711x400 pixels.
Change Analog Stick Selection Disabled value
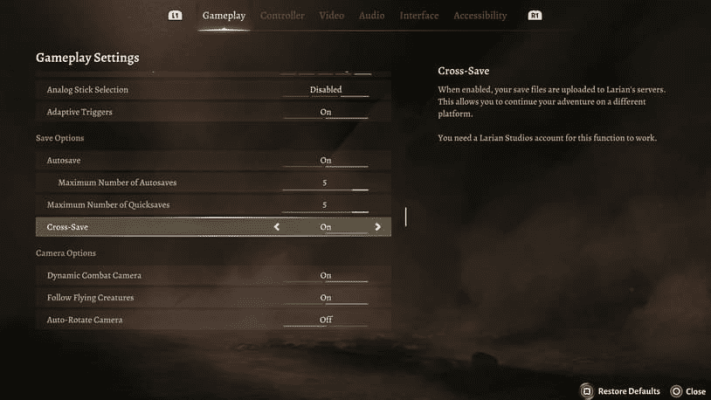(326, 89)
